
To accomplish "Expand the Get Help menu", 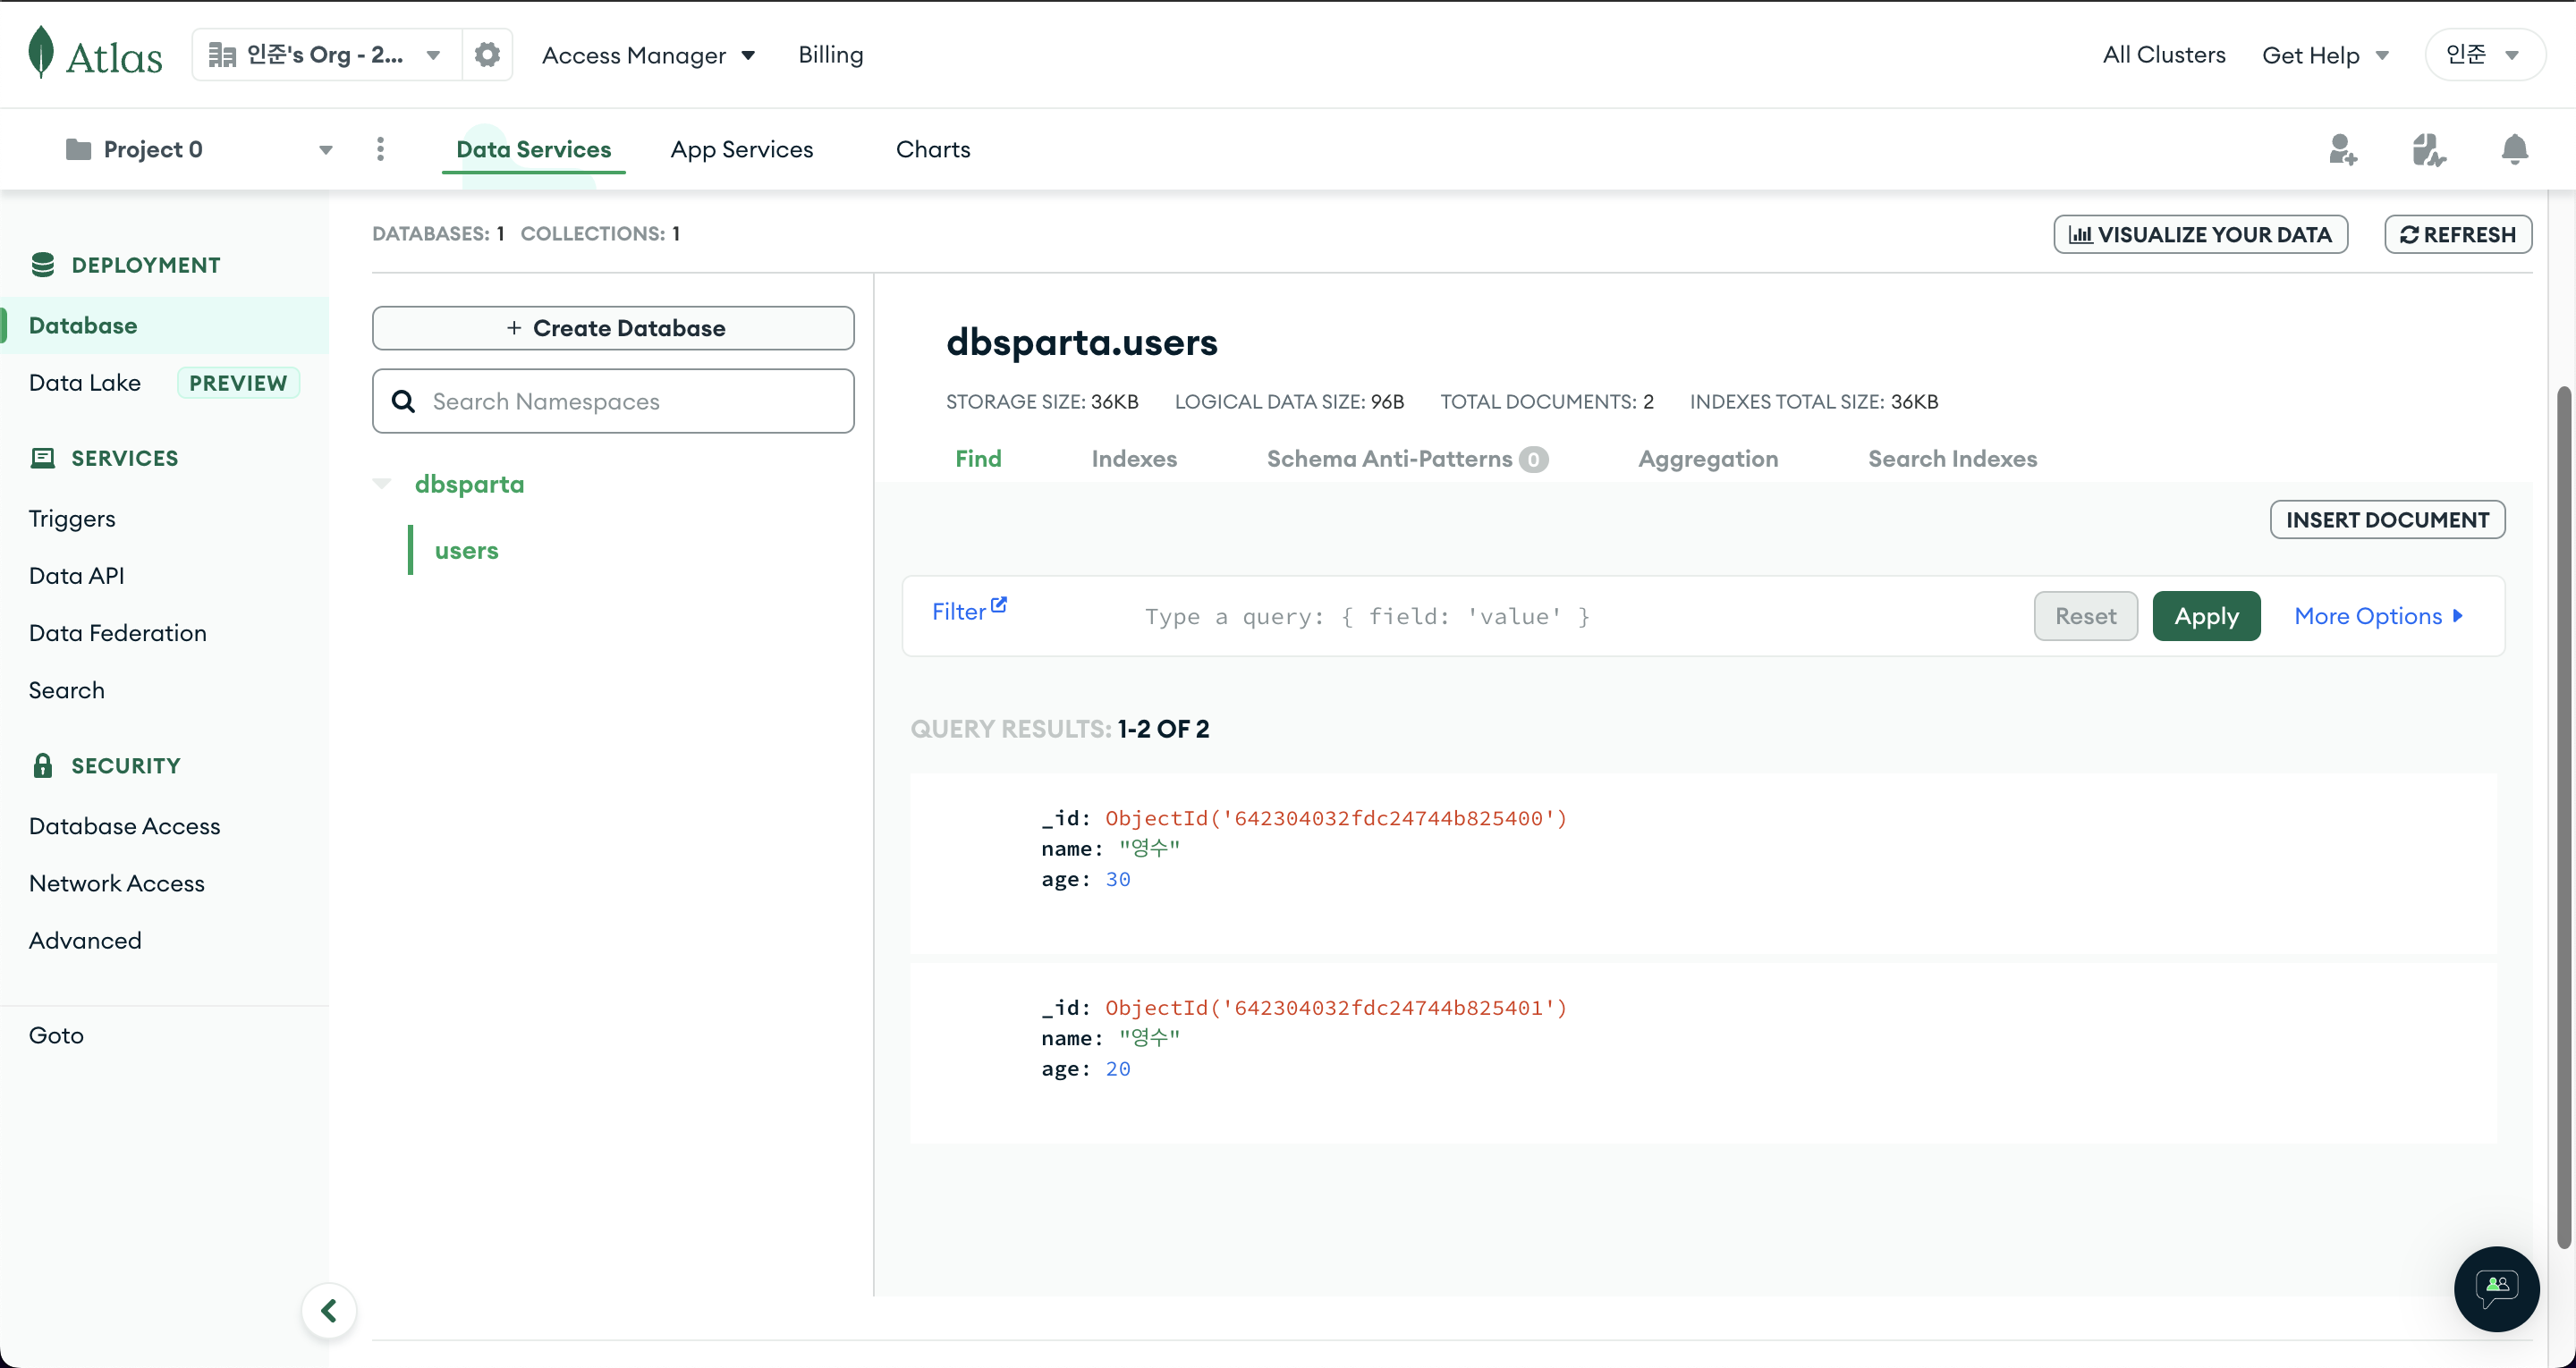I will coord(2325,55).
